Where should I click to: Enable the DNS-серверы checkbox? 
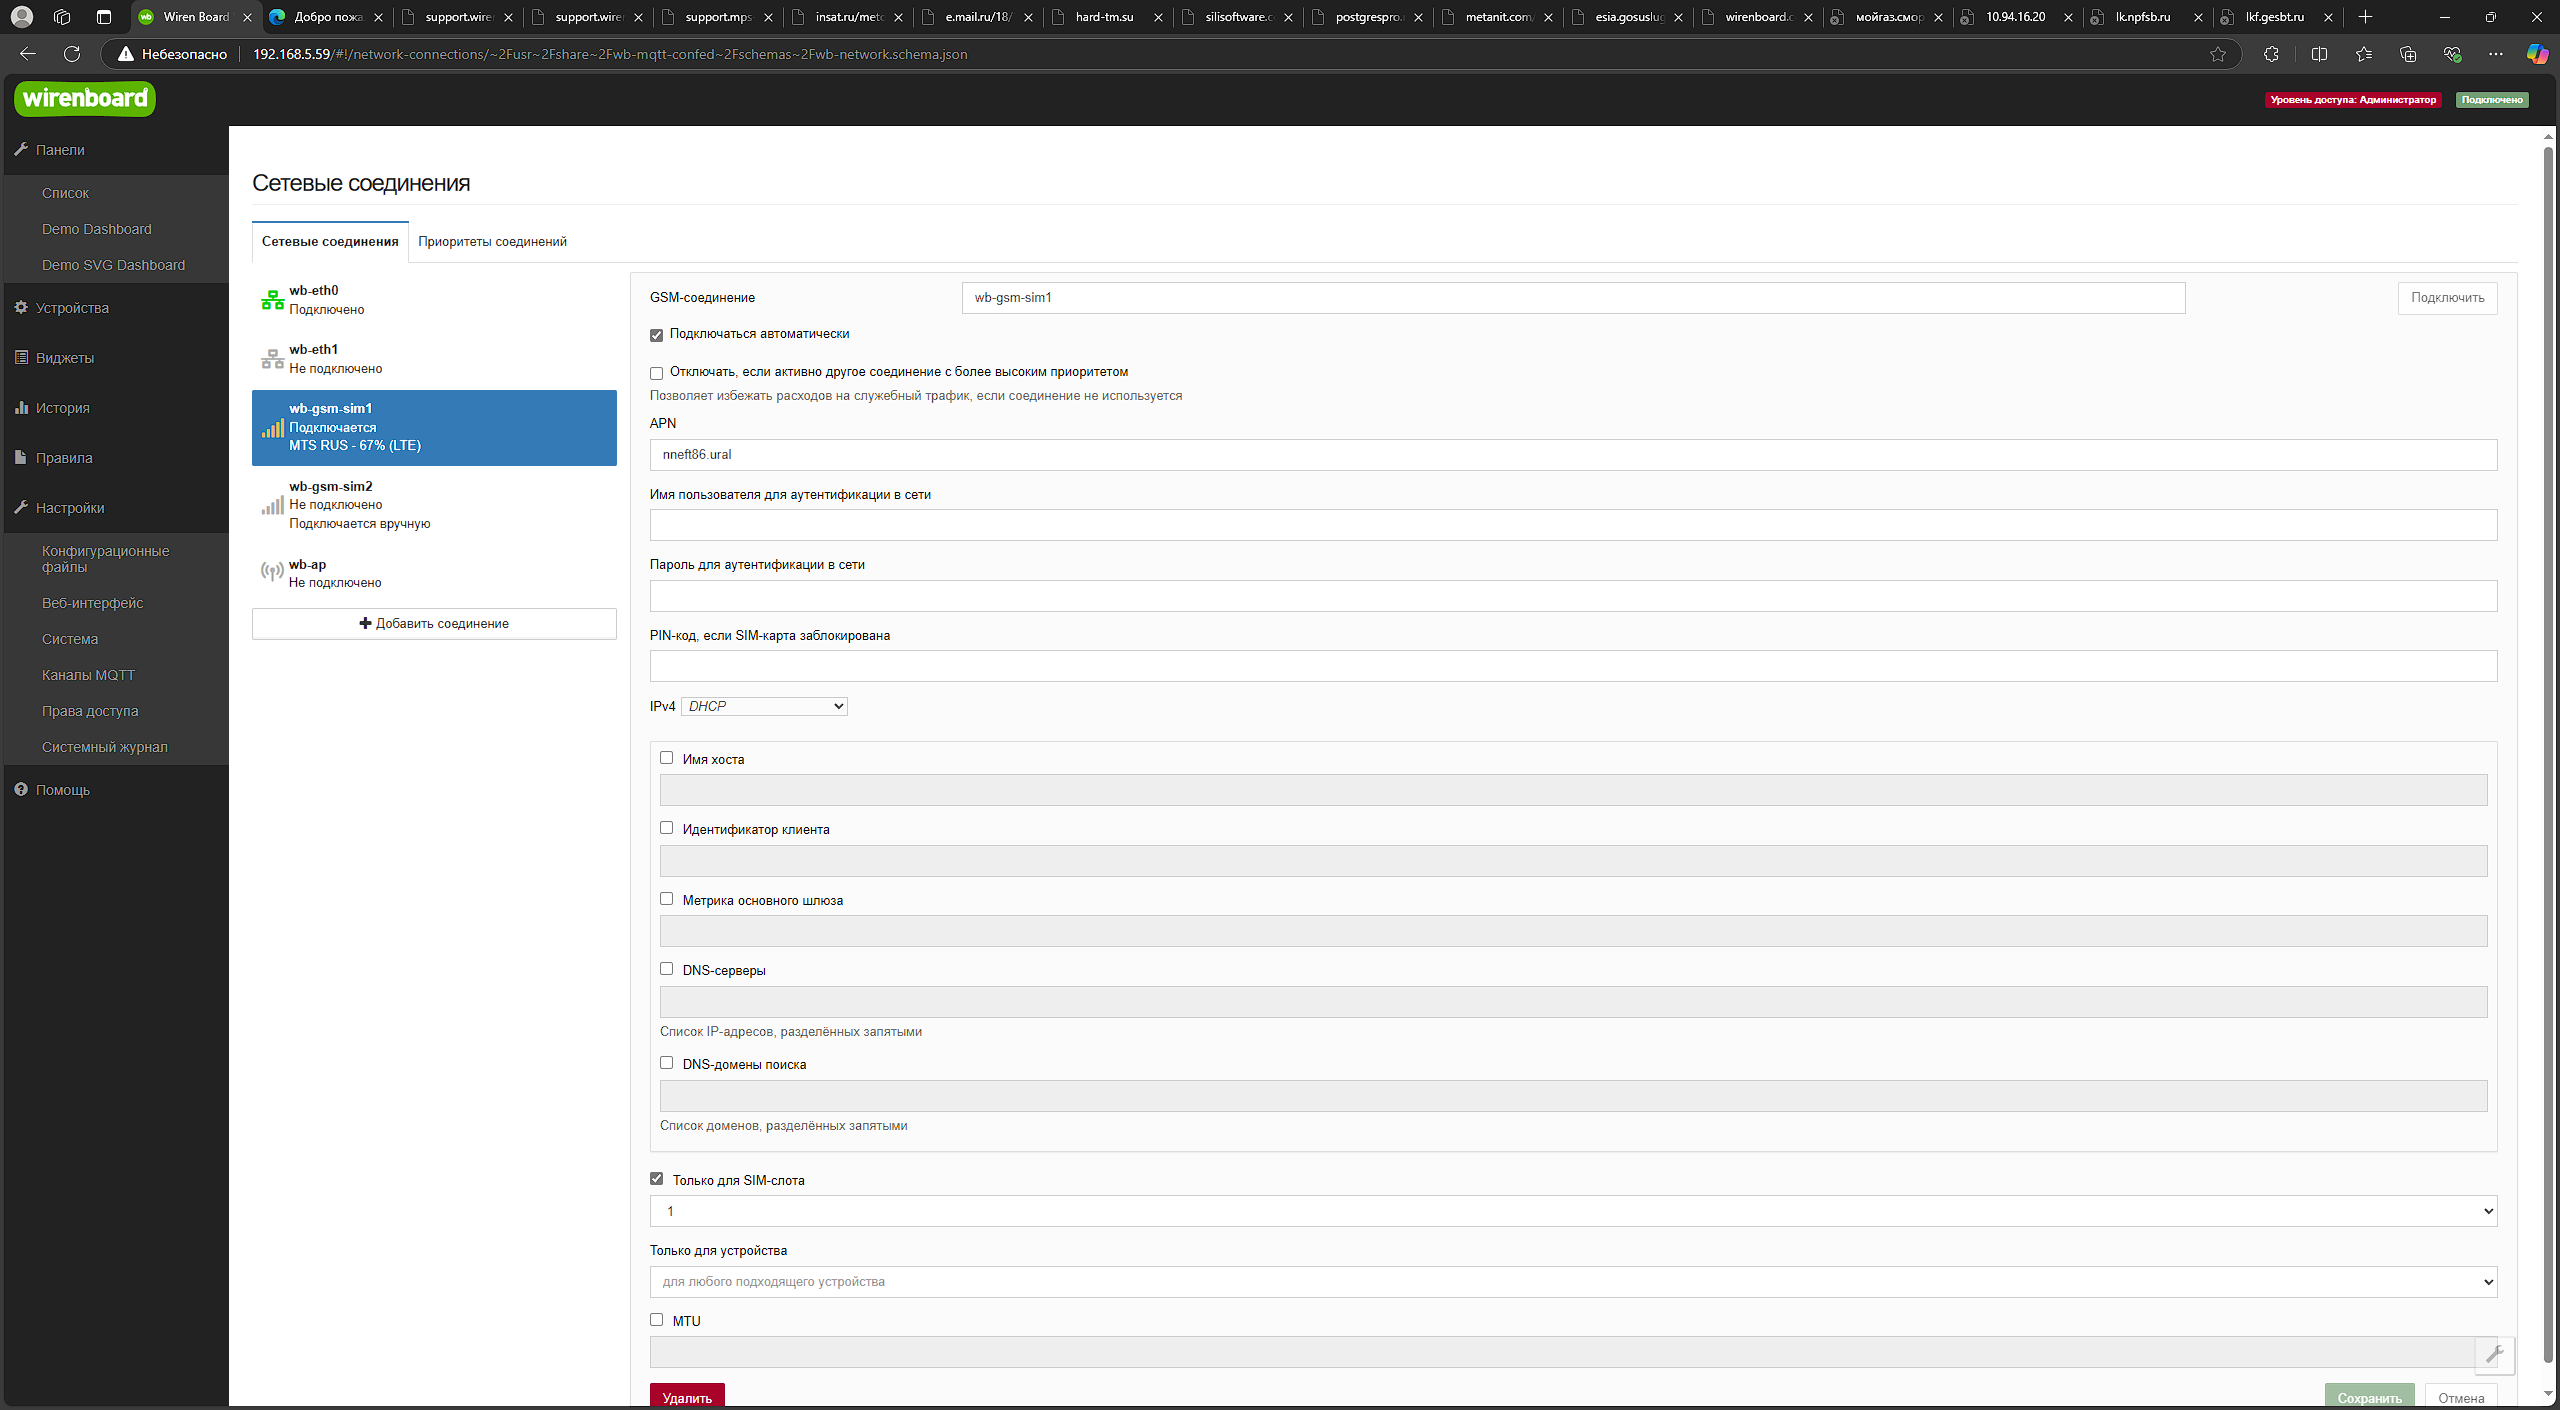(x=667, y=969)
